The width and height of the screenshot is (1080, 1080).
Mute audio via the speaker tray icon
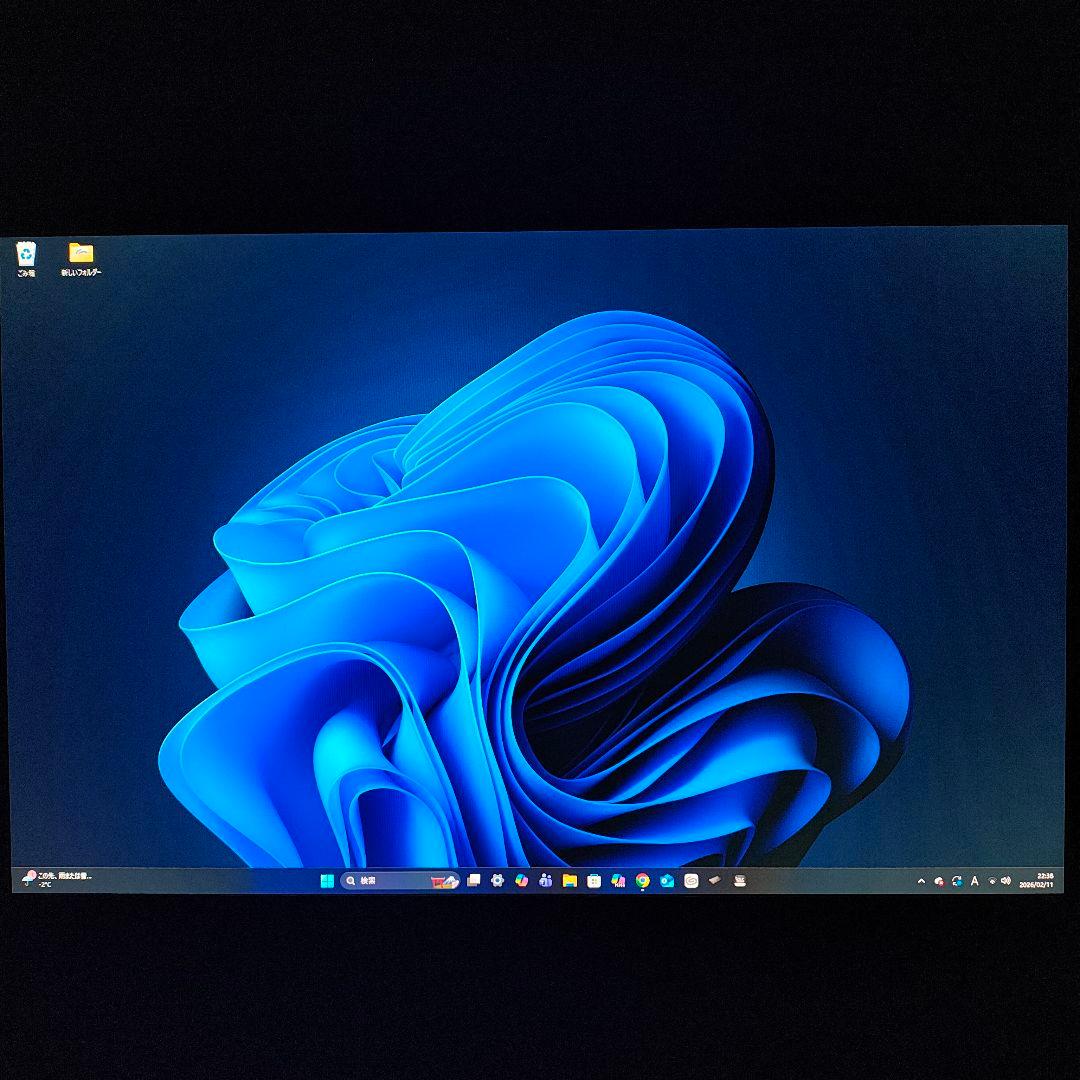(x=1006, y=880)
